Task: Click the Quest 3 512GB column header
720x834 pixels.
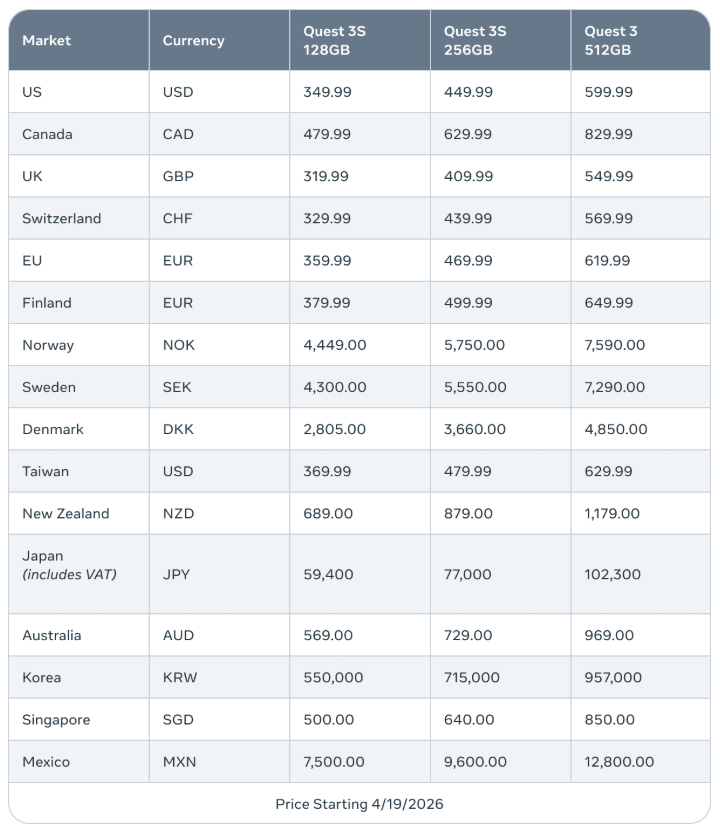Action: [x=611, y=40]
